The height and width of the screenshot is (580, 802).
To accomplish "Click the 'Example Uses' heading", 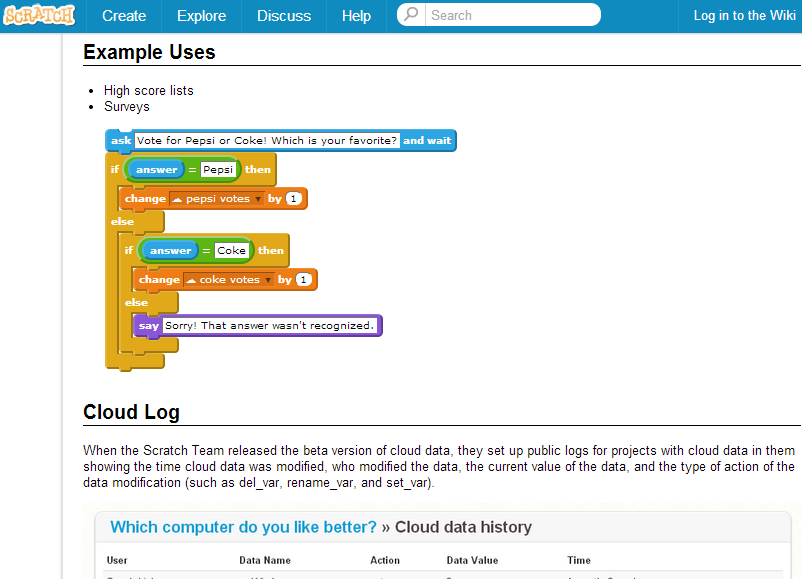I will coord(149,52).
